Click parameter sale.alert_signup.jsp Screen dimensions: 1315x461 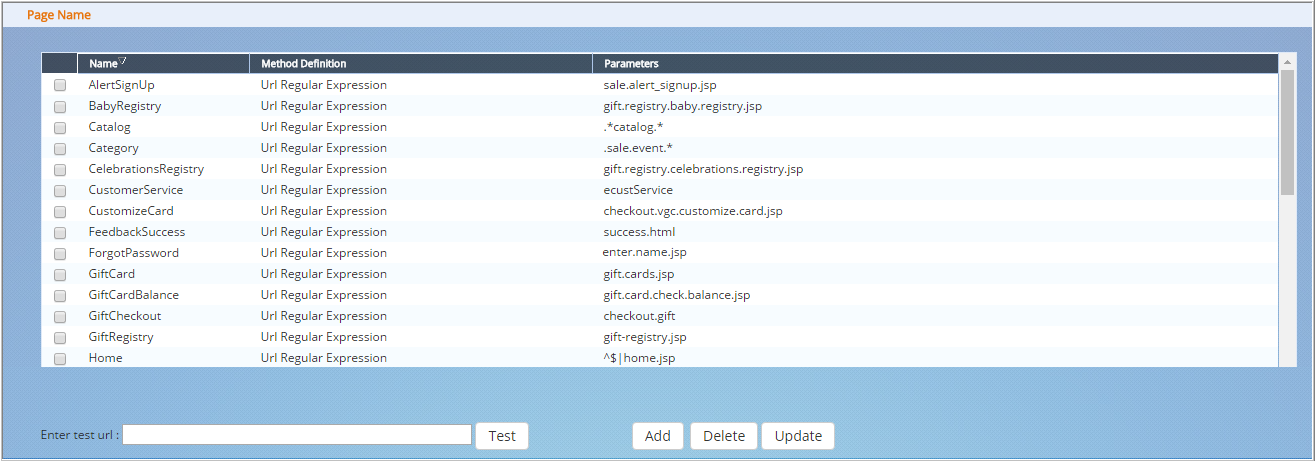pyautogui.click(x=659, y=85)
